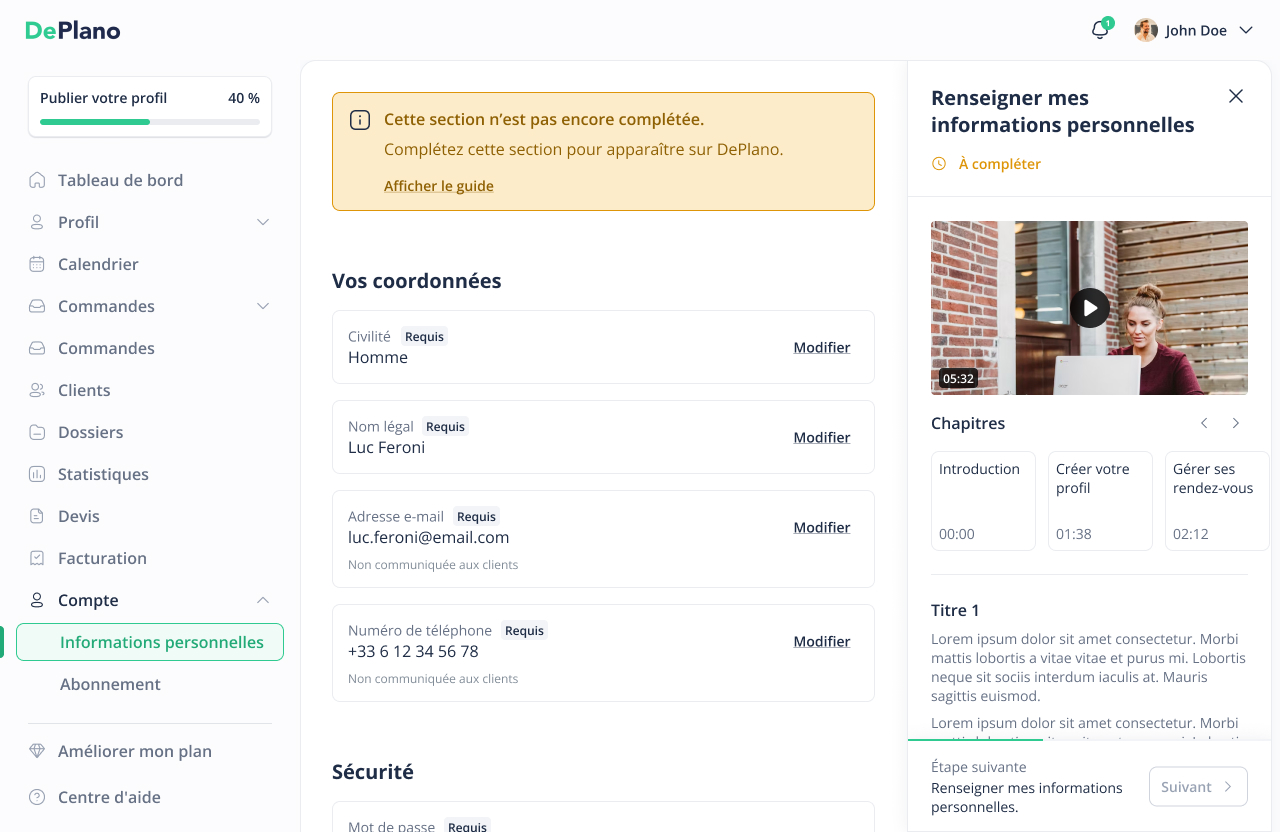This screenshot has height=832, width=1280.
Task: Click Modifier for Nom légal
Action: 822,437
